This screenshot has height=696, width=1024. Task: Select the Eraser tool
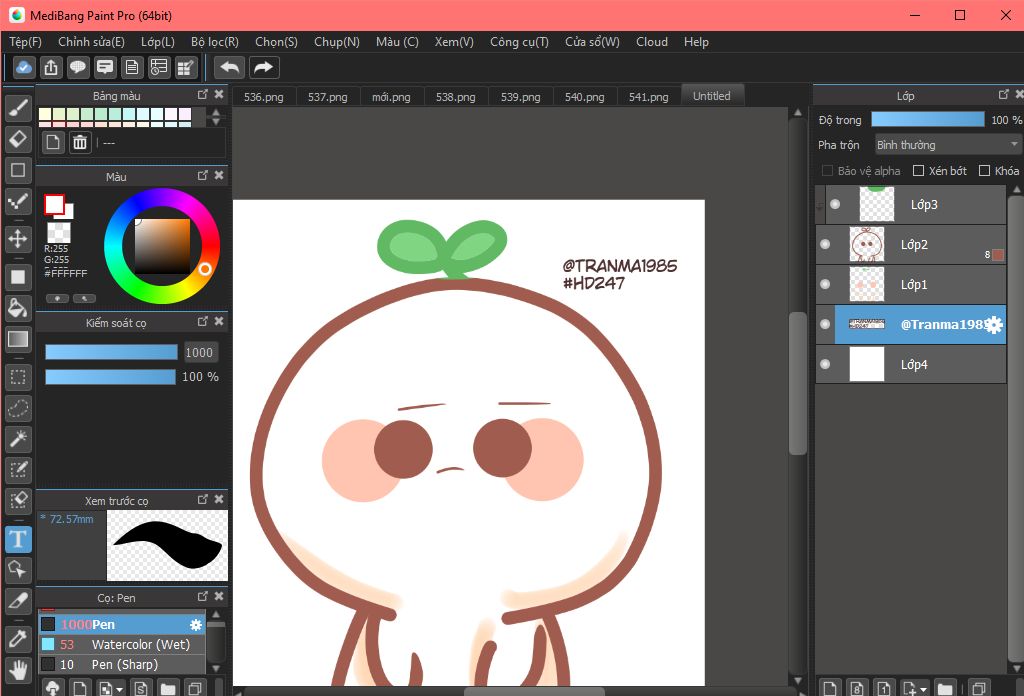(17, 138)
